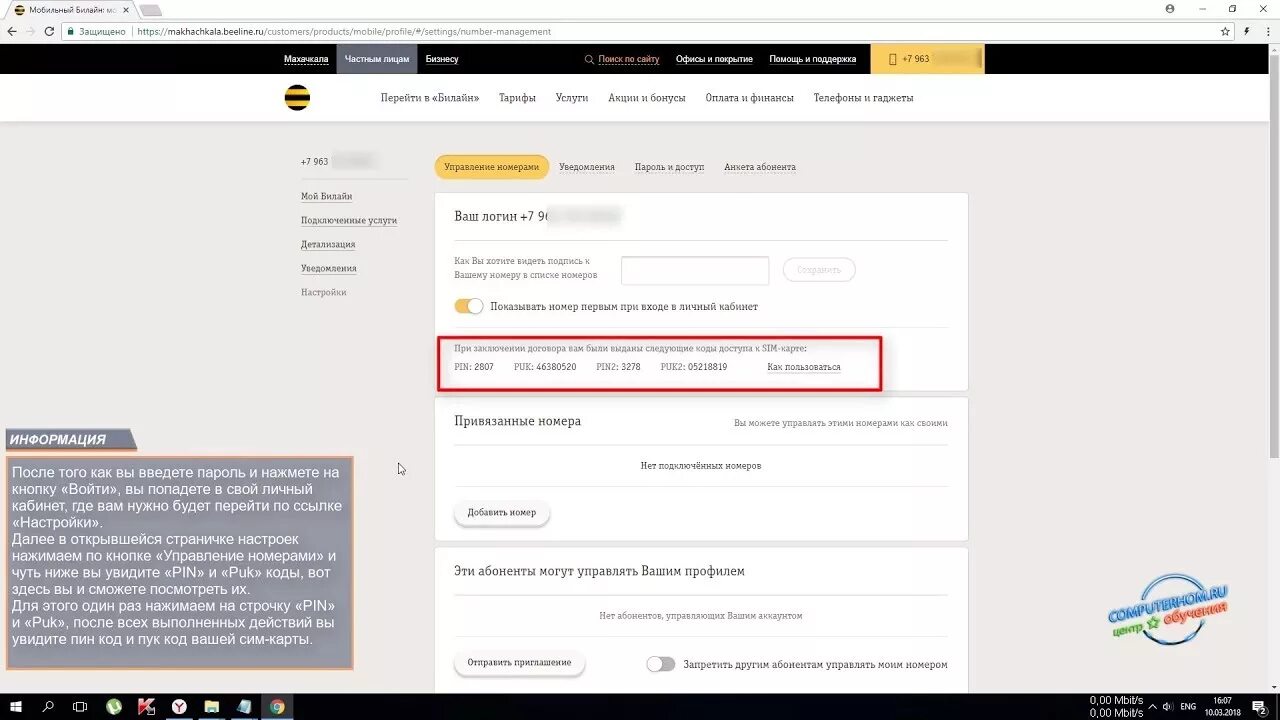Click 'Как пользоваться' link
Viewport: 1280px width, 720px height.
804,367
